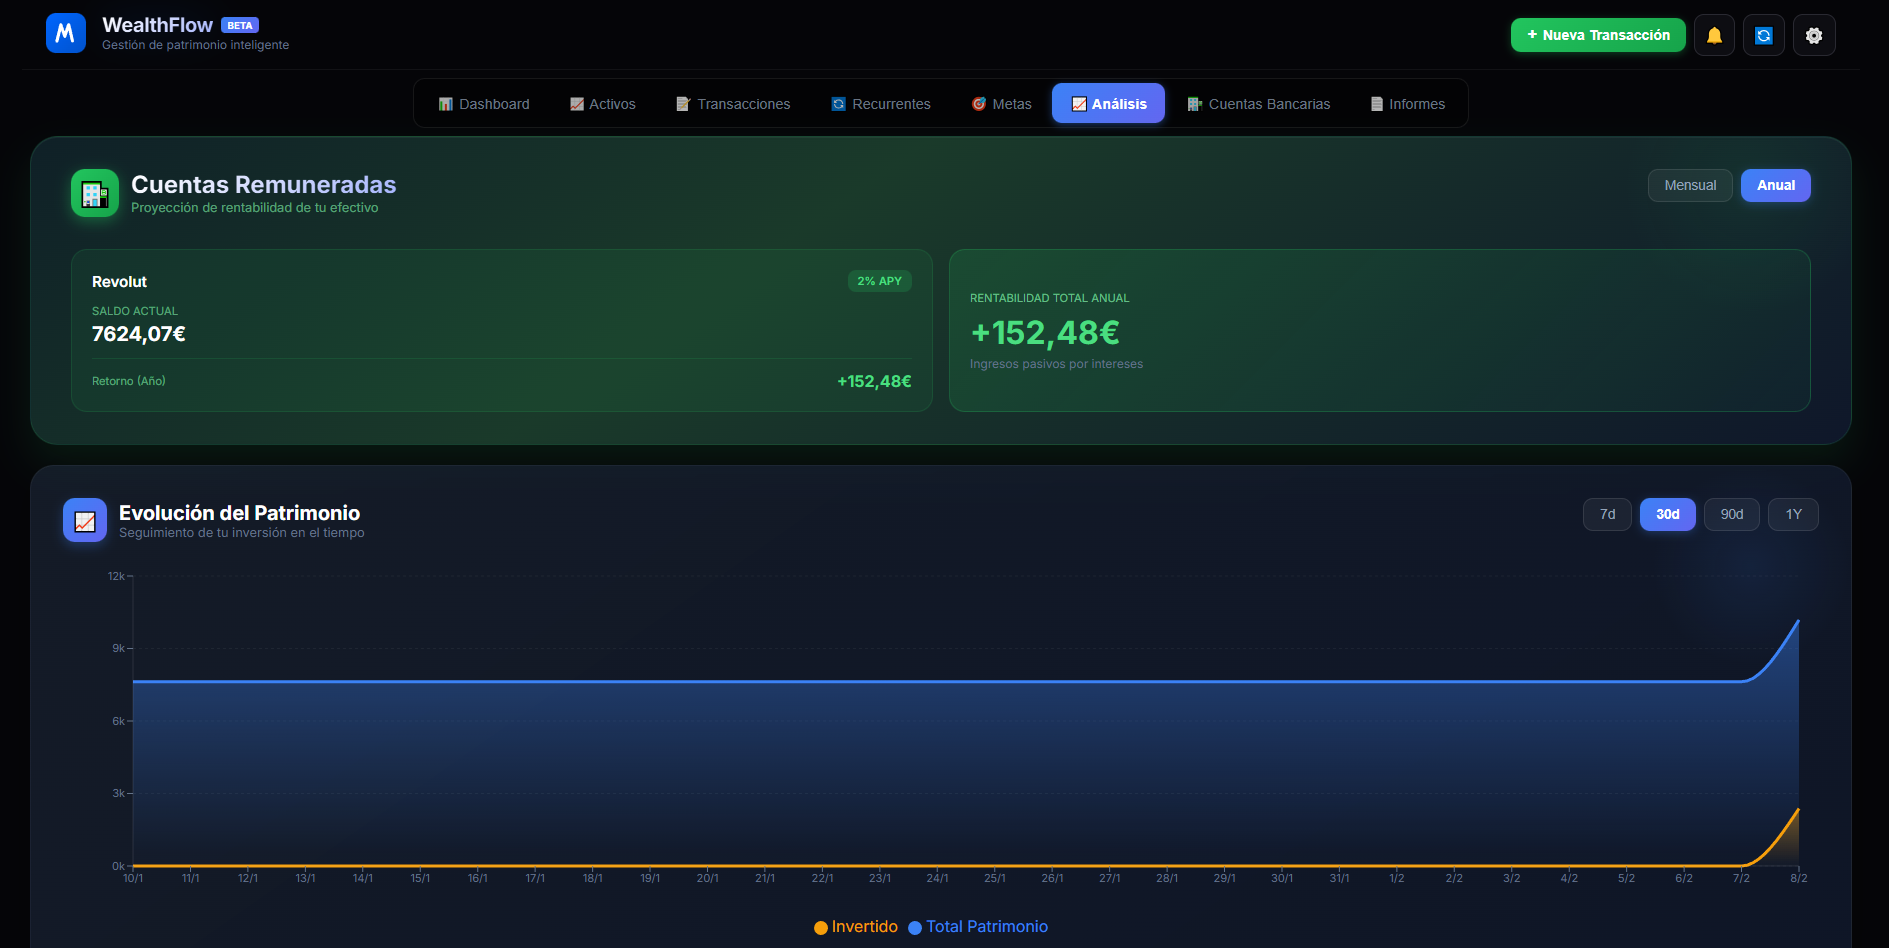The height and width of the screenshot is (948, 1889).
Task: Click the Cuentas Remuneradas building icon
Action: pos(95,193)
